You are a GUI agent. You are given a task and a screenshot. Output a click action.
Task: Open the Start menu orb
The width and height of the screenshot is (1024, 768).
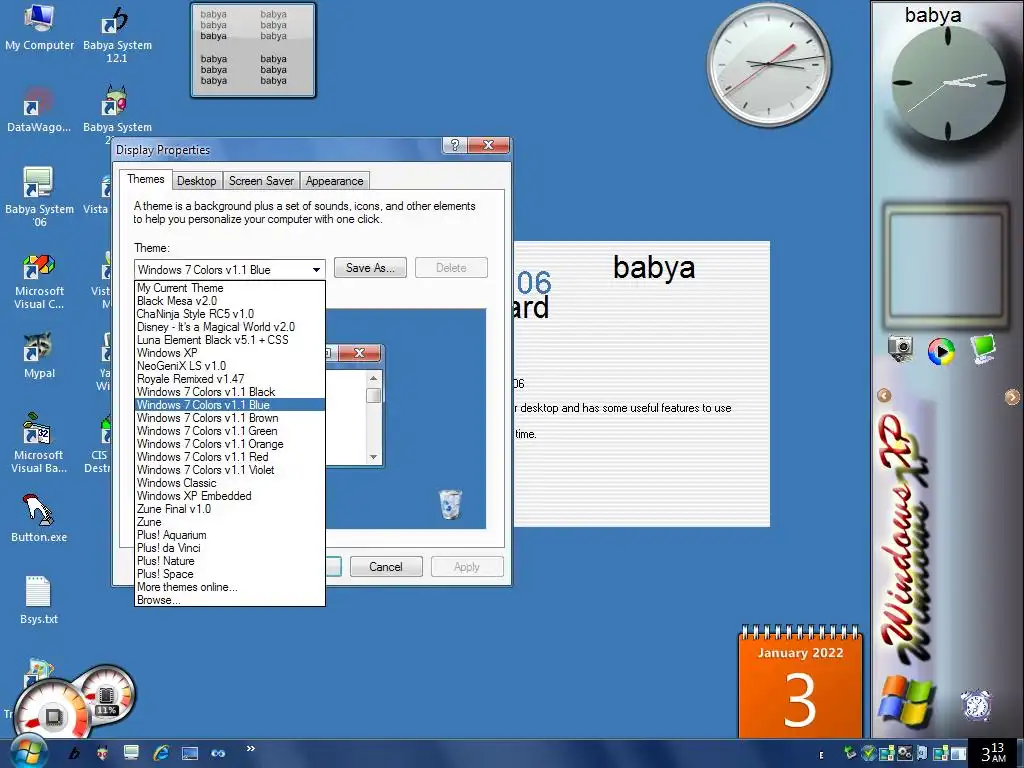click(x=27, y=752)
